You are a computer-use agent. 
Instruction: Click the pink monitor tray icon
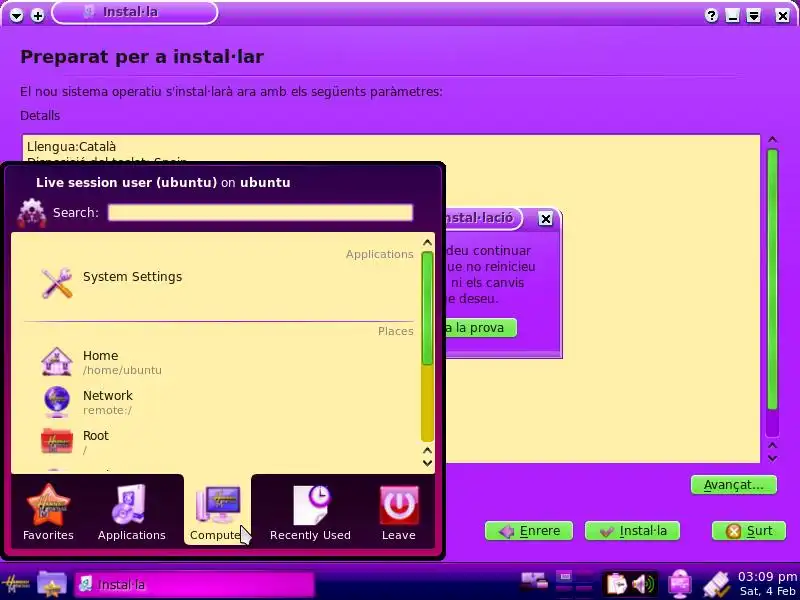pyautogui.click(x=680, y=584)
